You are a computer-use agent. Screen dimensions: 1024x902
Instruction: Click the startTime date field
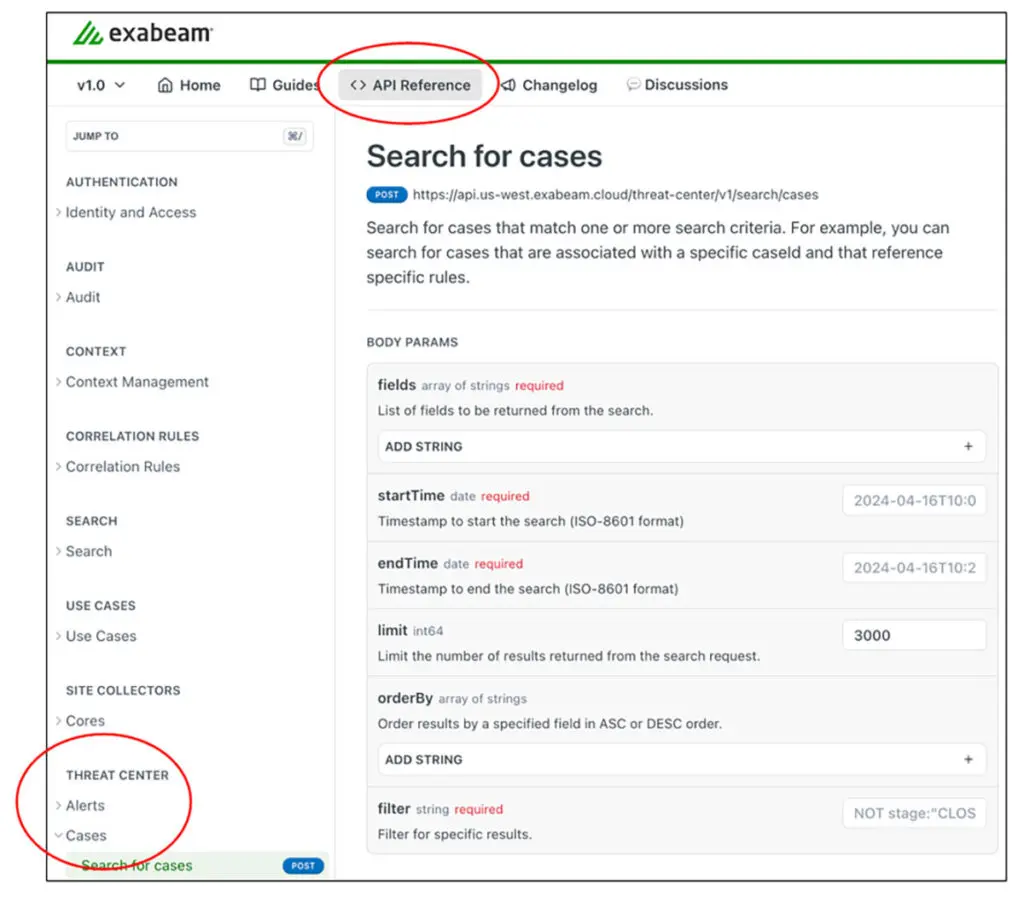click(914, 500)
